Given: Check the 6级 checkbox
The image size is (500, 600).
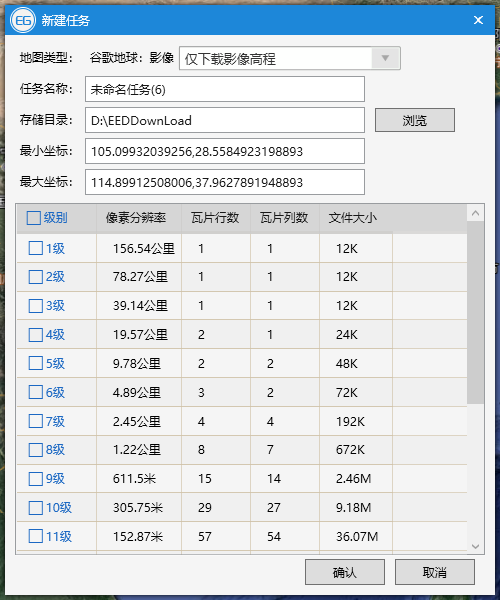Looking at the screenshot, I should pyautogui.click(x=36, y=392).
